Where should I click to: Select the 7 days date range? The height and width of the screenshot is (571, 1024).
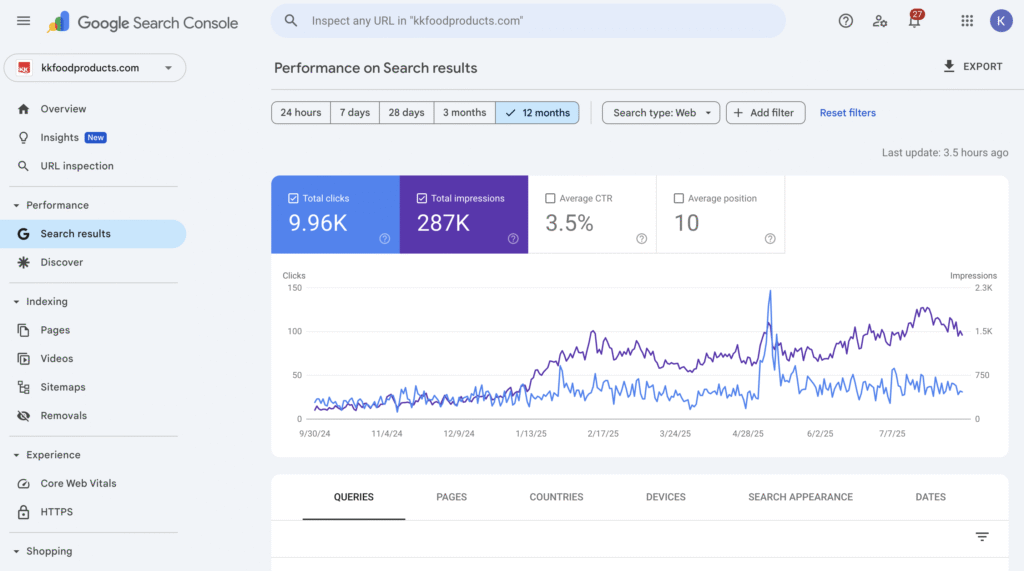click(x=355, y=112)
